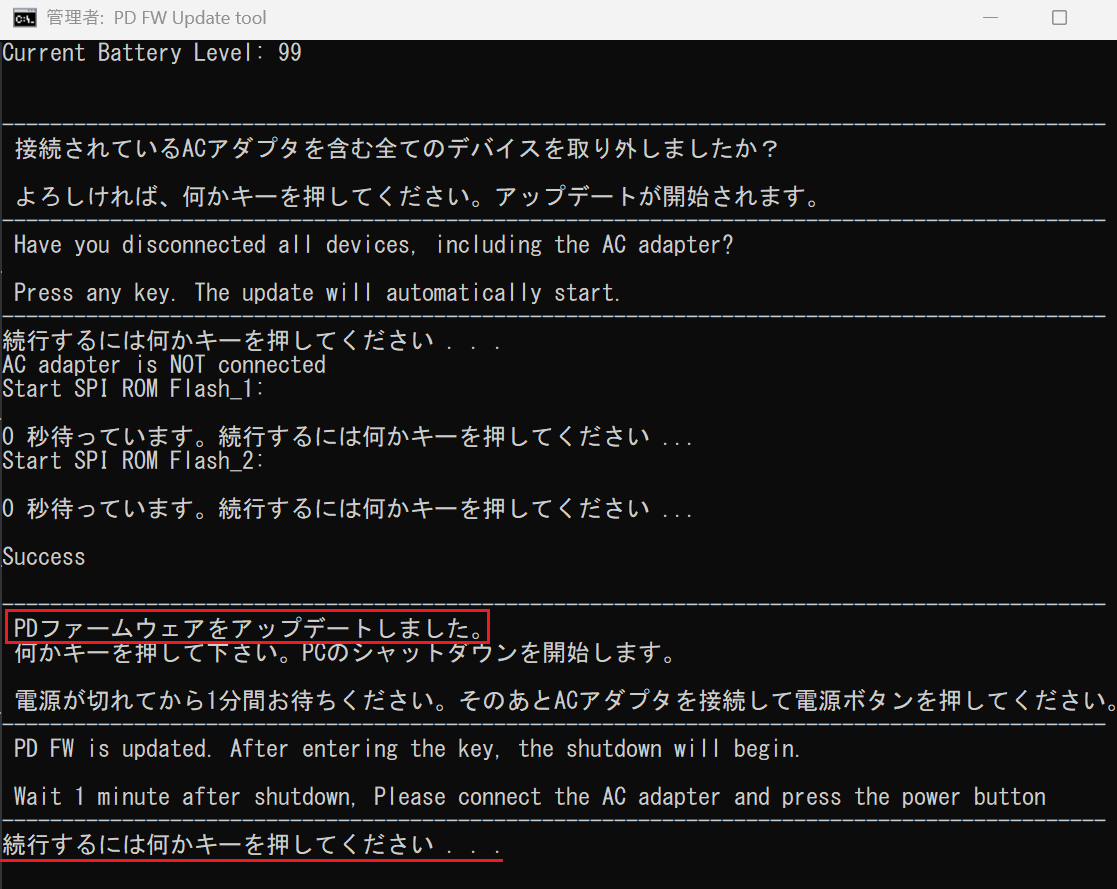This screenshot has height=889, width=1117.
Task: Click the "0 秒待っています" line below Flash_1
Action: [347, 437]
